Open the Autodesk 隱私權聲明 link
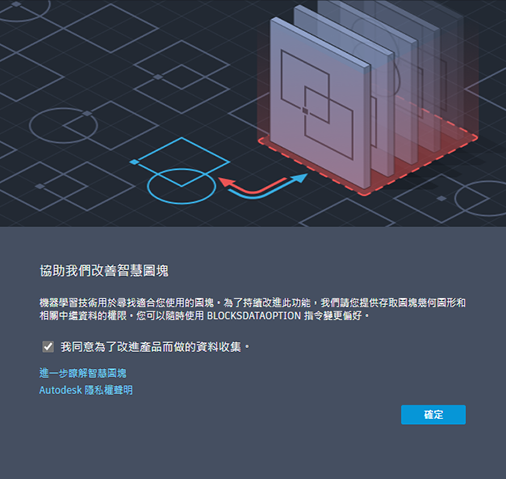The height and width of the screenshot is (479, 506). point(86,390)
